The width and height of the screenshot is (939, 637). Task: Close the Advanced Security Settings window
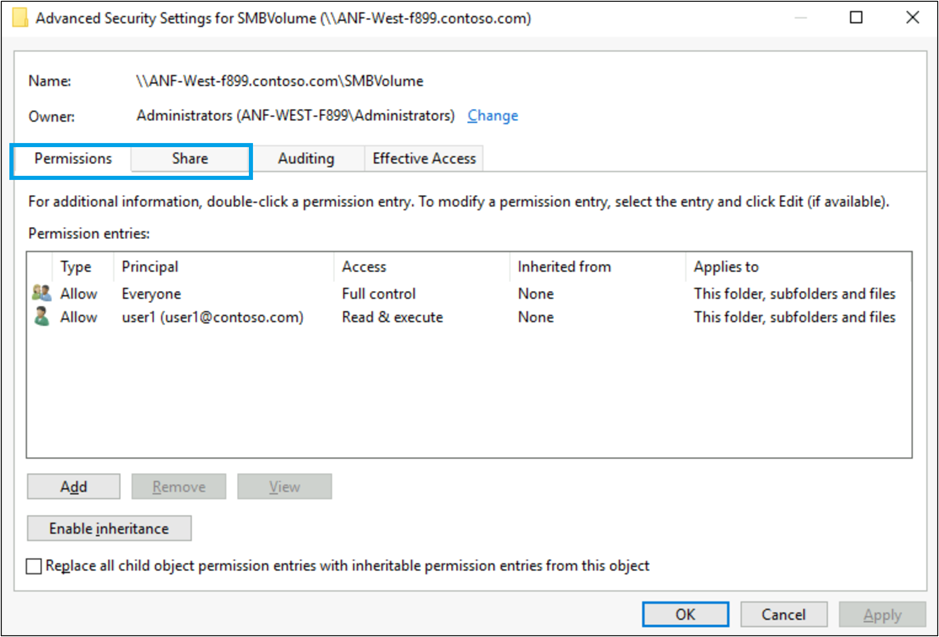[912, 17]
